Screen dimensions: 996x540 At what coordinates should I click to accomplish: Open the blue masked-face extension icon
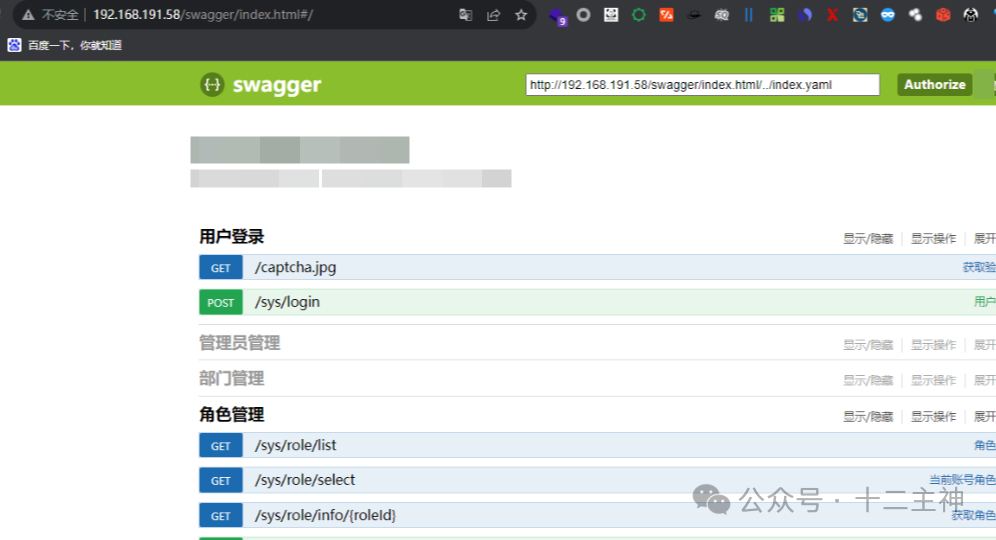(888, 15)
